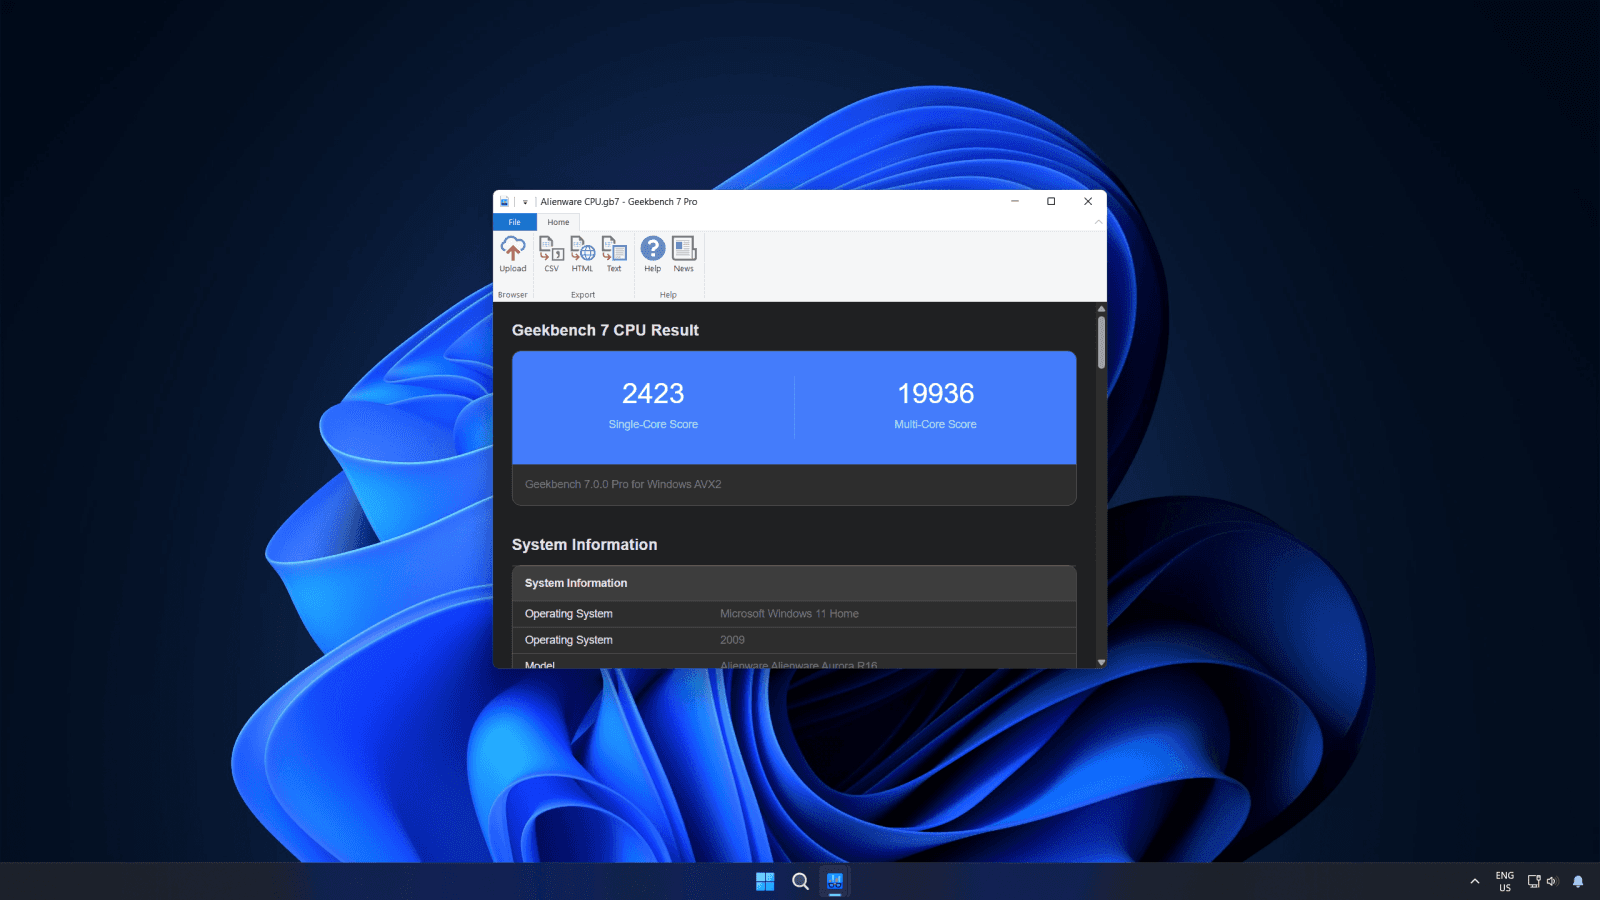Export the result as CSV
Screen dimensions: 1600x900
click(x=551, y=254)
